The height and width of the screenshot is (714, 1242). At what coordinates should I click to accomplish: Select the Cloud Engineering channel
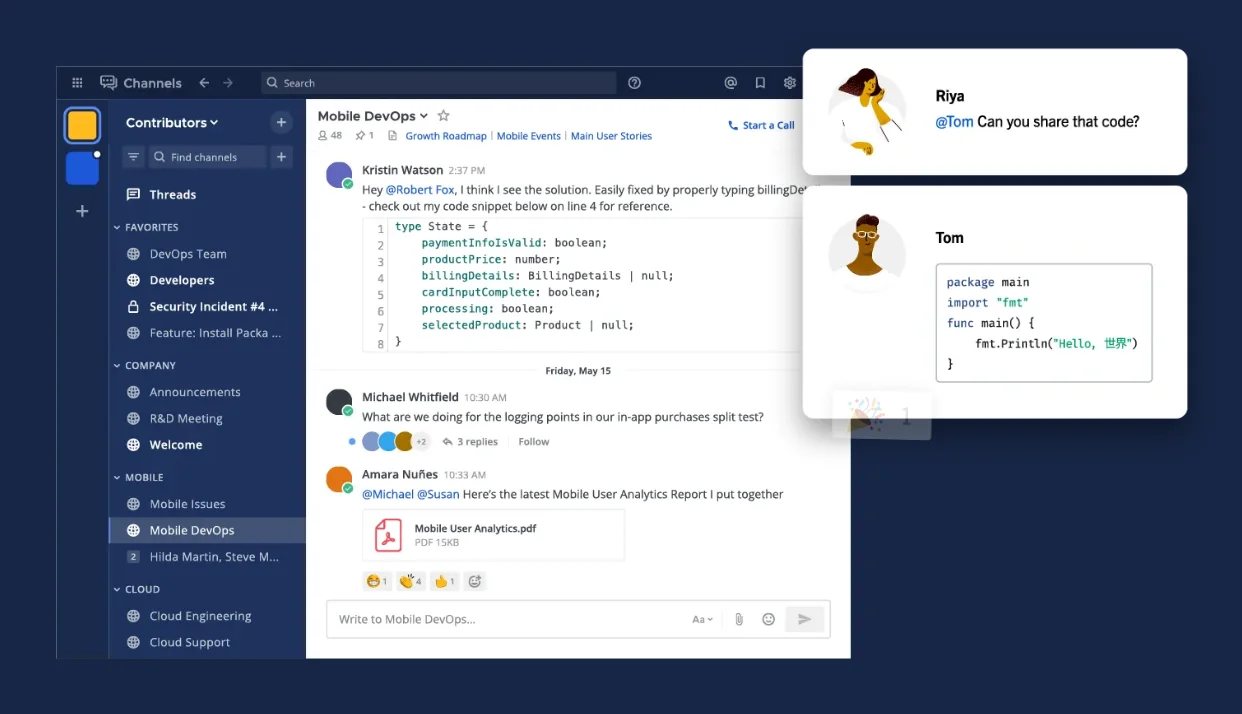pyautogui.click(x=200, y=616)
